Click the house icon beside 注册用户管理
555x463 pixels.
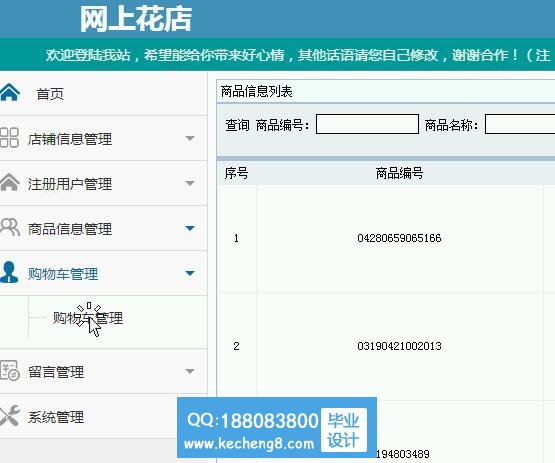click(10, 183)
